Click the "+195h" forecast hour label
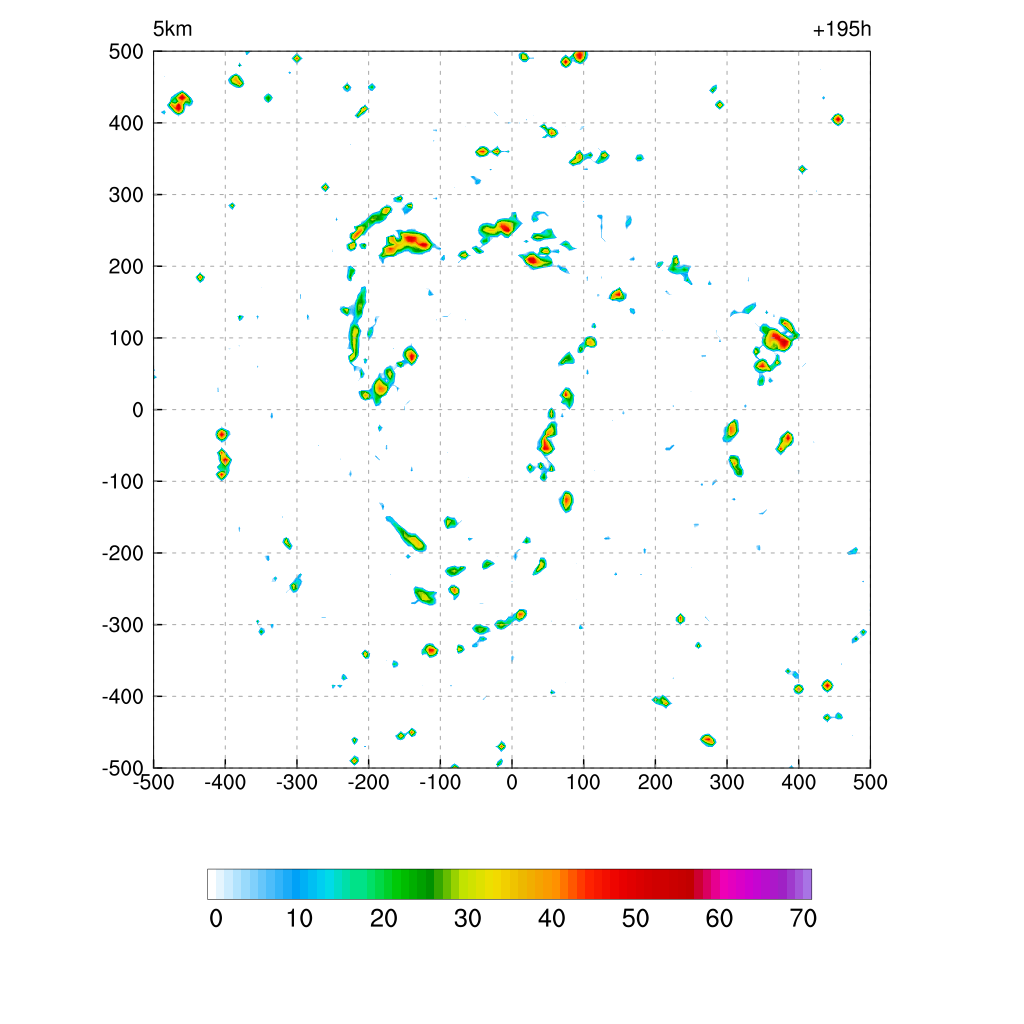 pyautogui.click(x=842, y=29)
